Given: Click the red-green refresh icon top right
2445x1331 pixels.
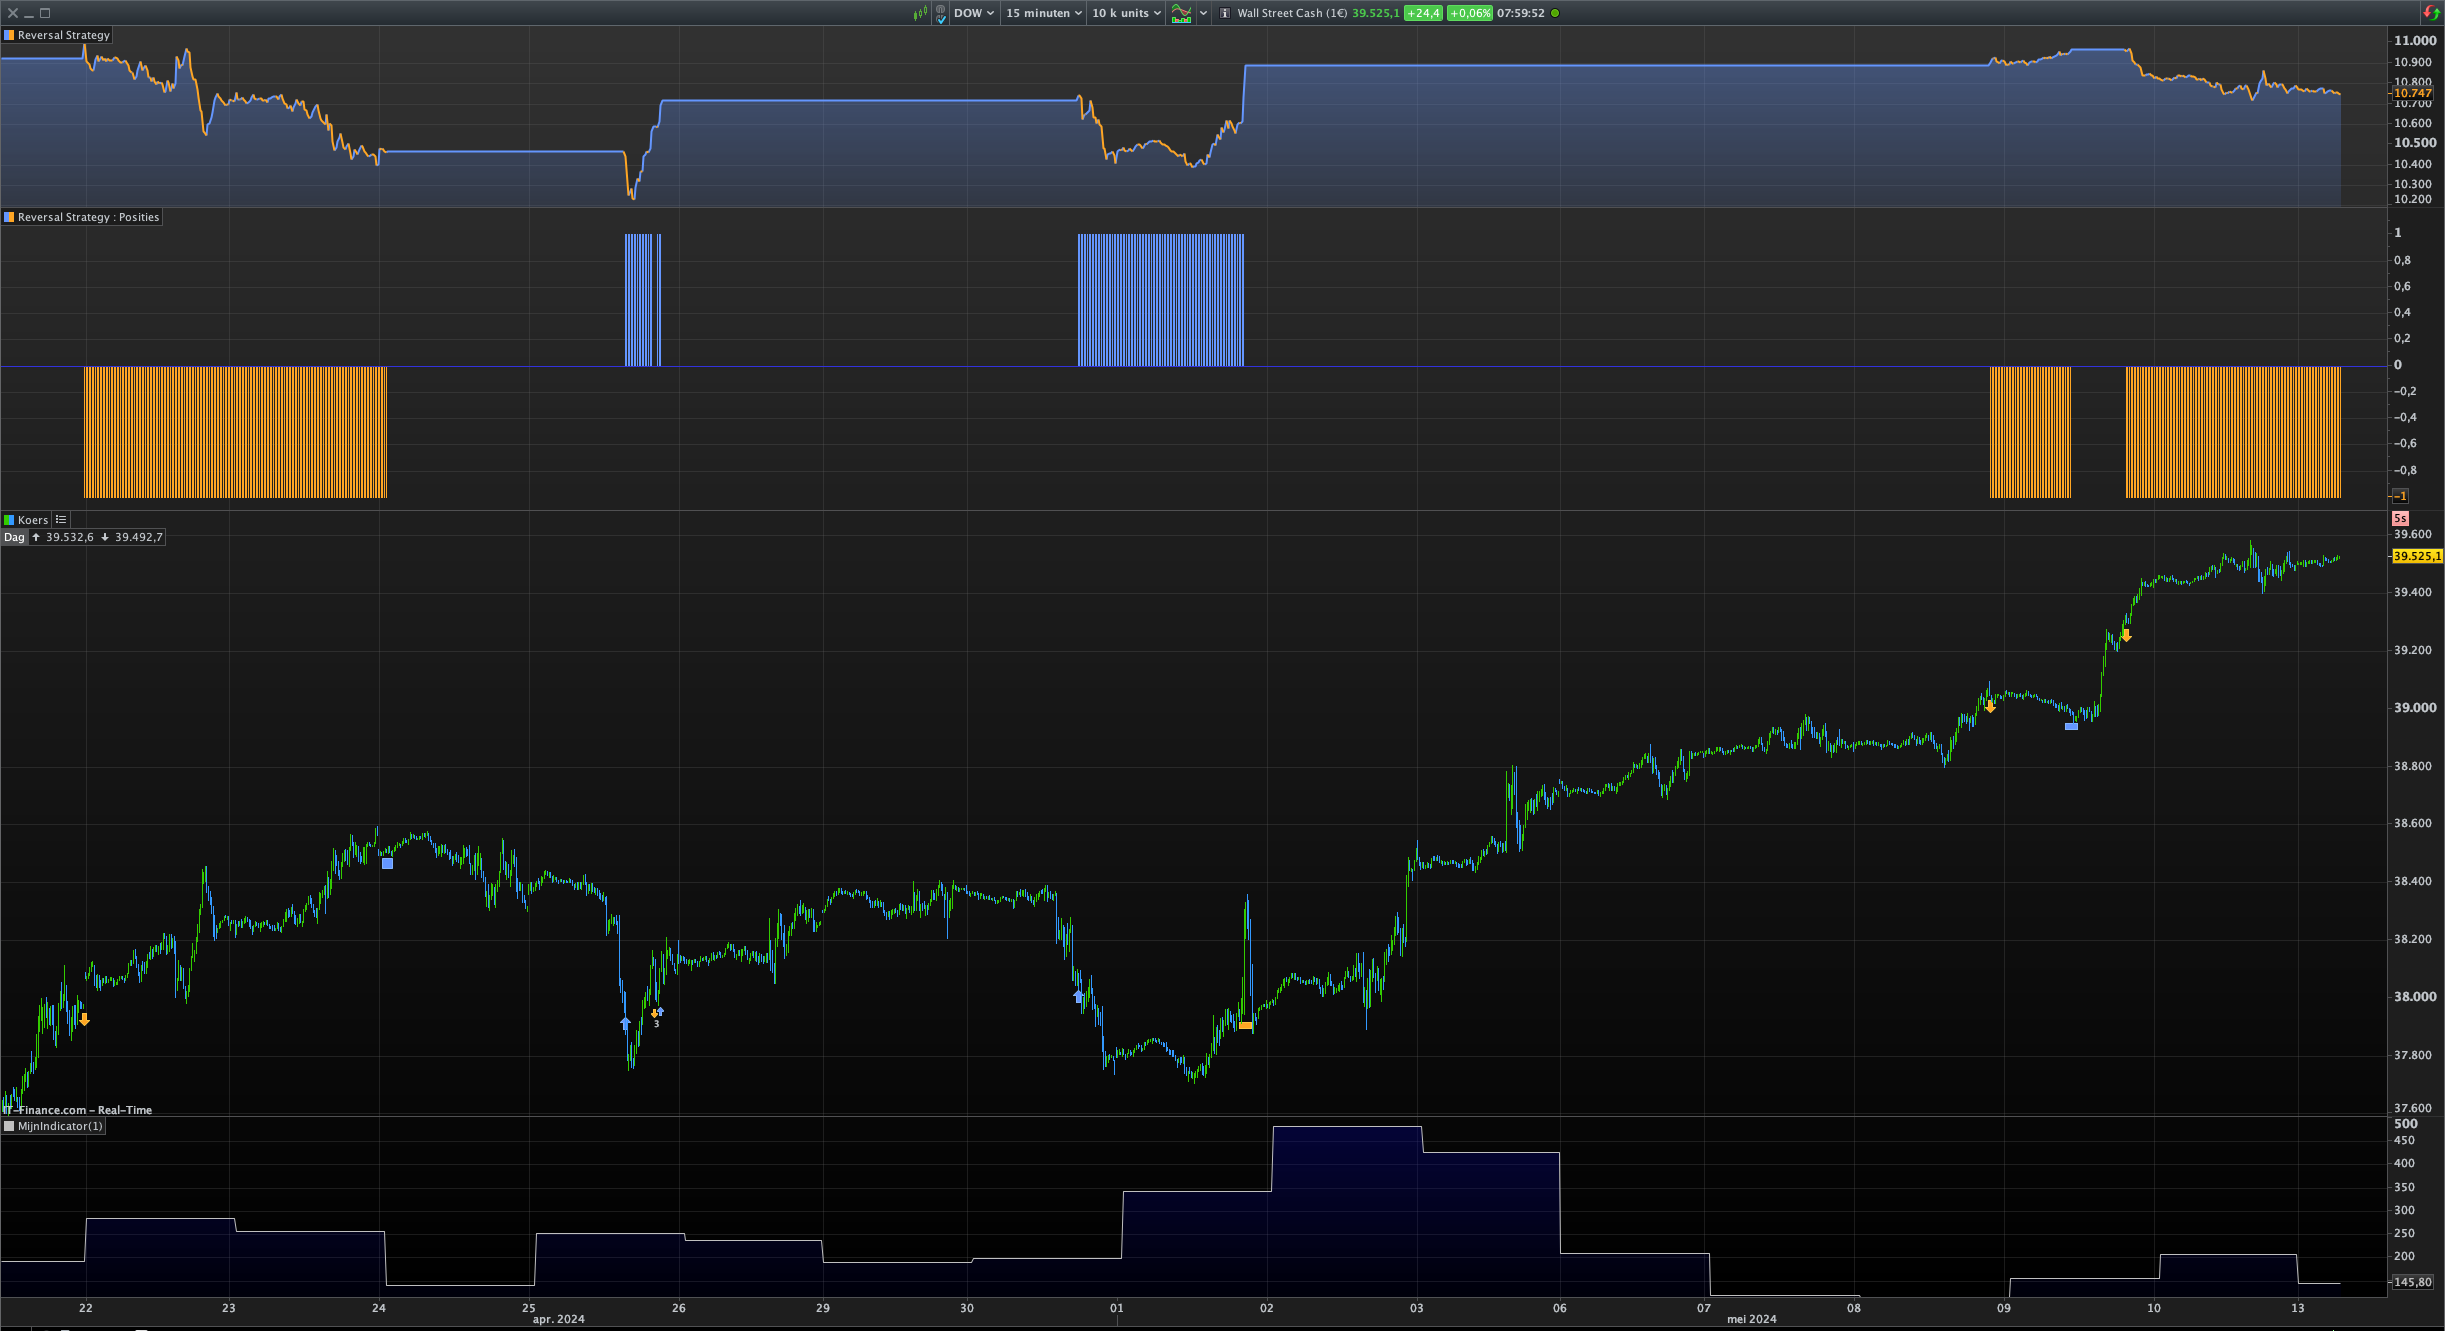Looking at the screenshot, I should point(2430,13).
